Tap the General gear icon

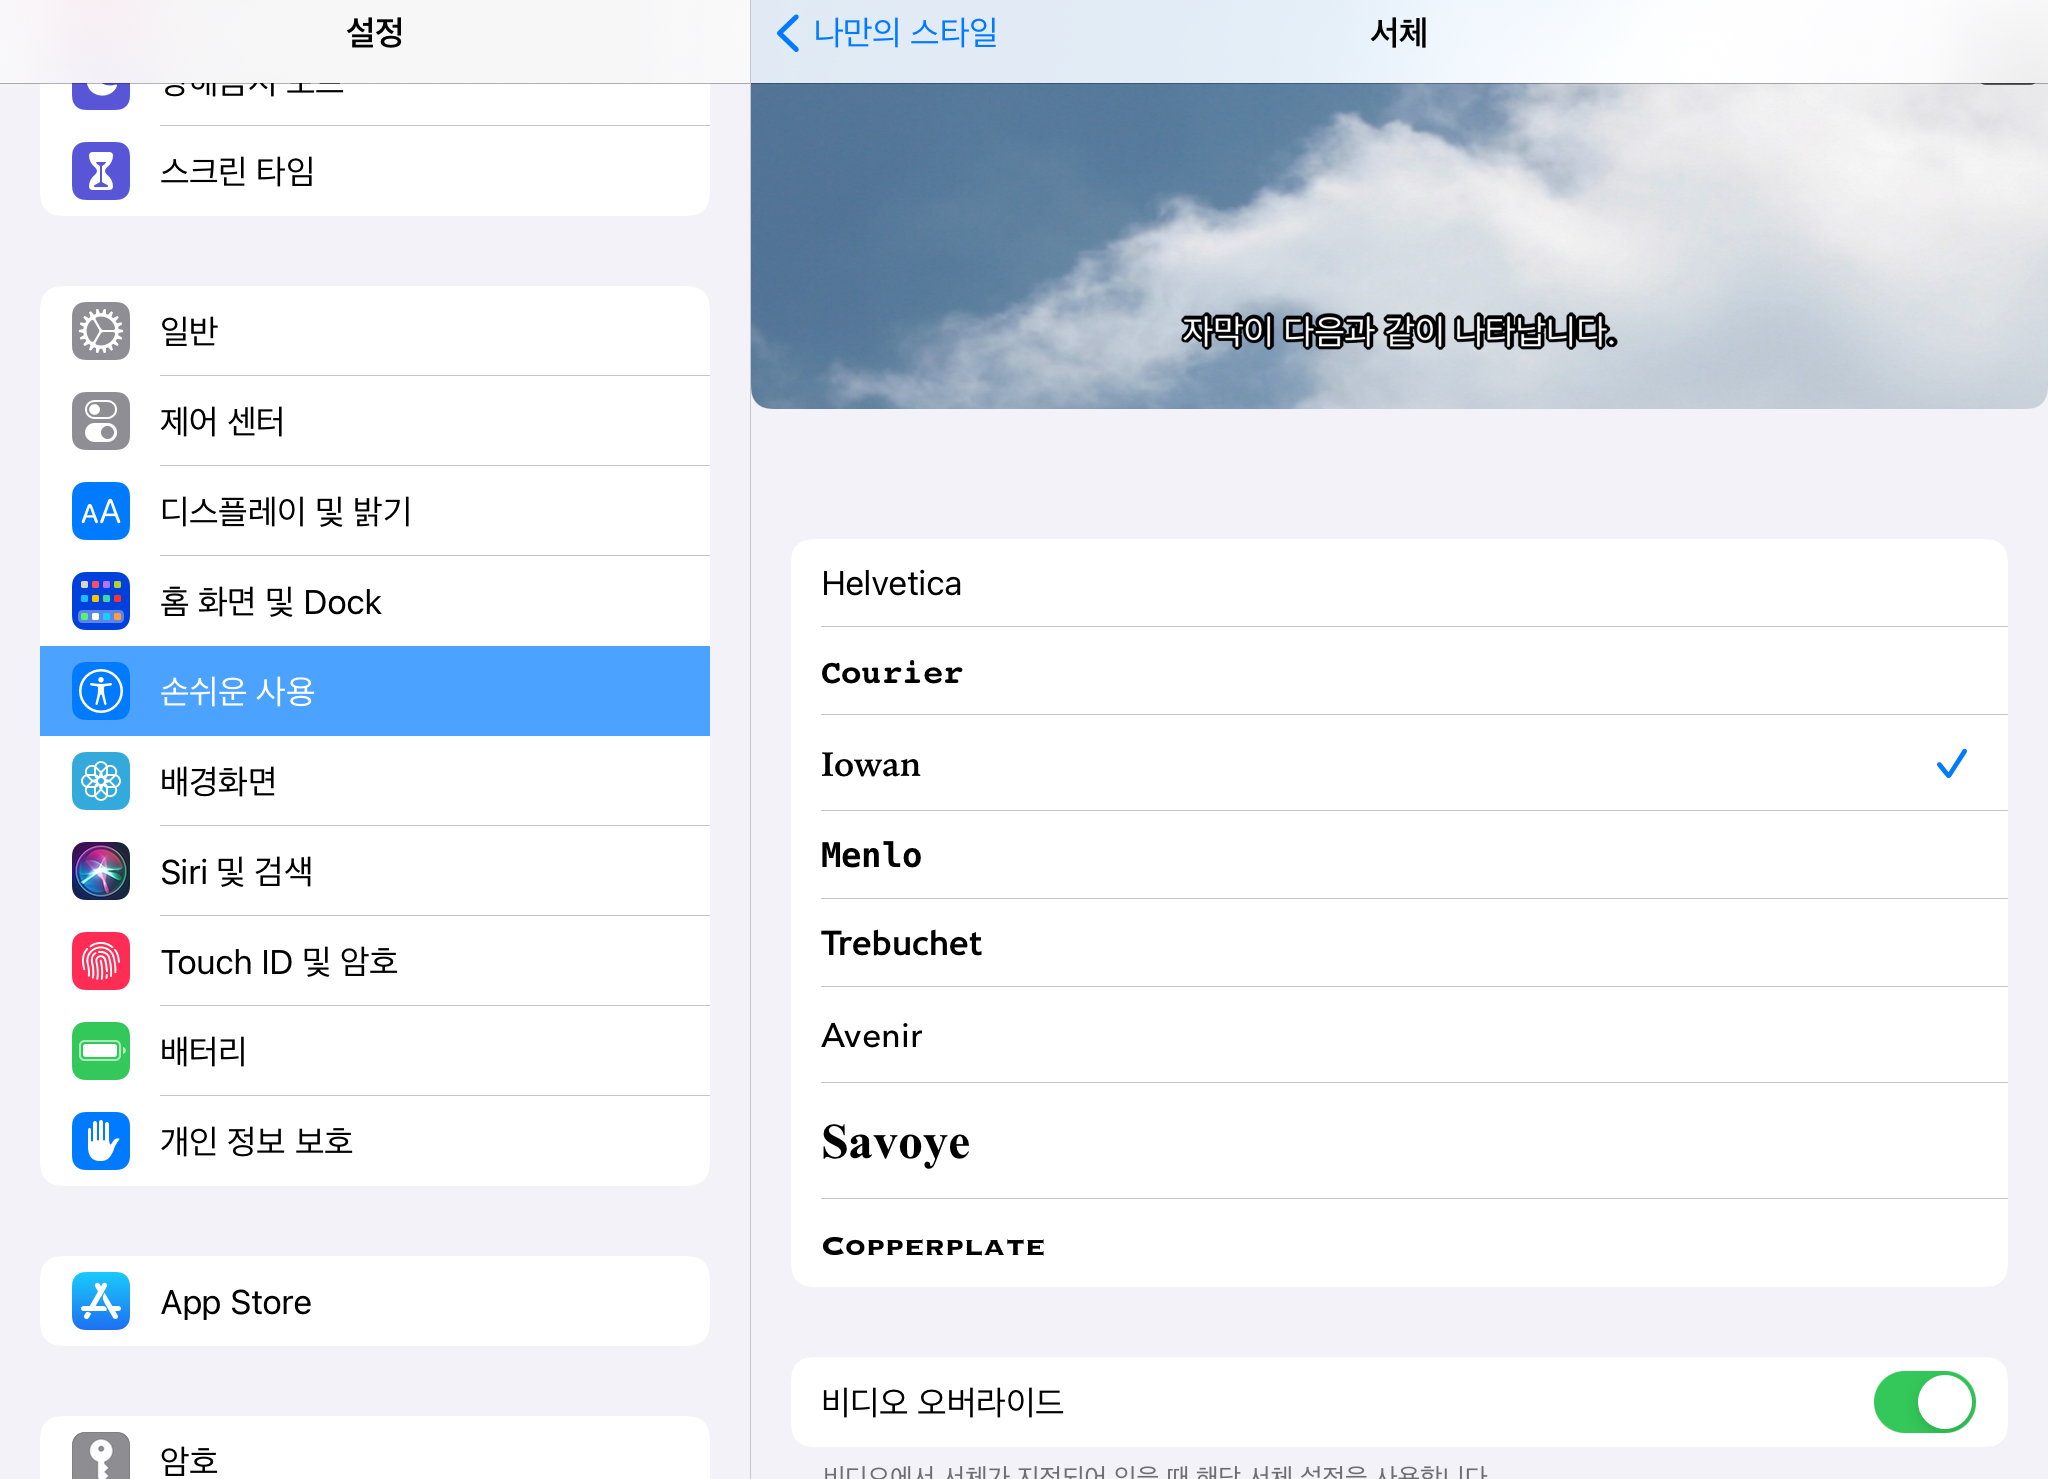(x=101, y=331)
